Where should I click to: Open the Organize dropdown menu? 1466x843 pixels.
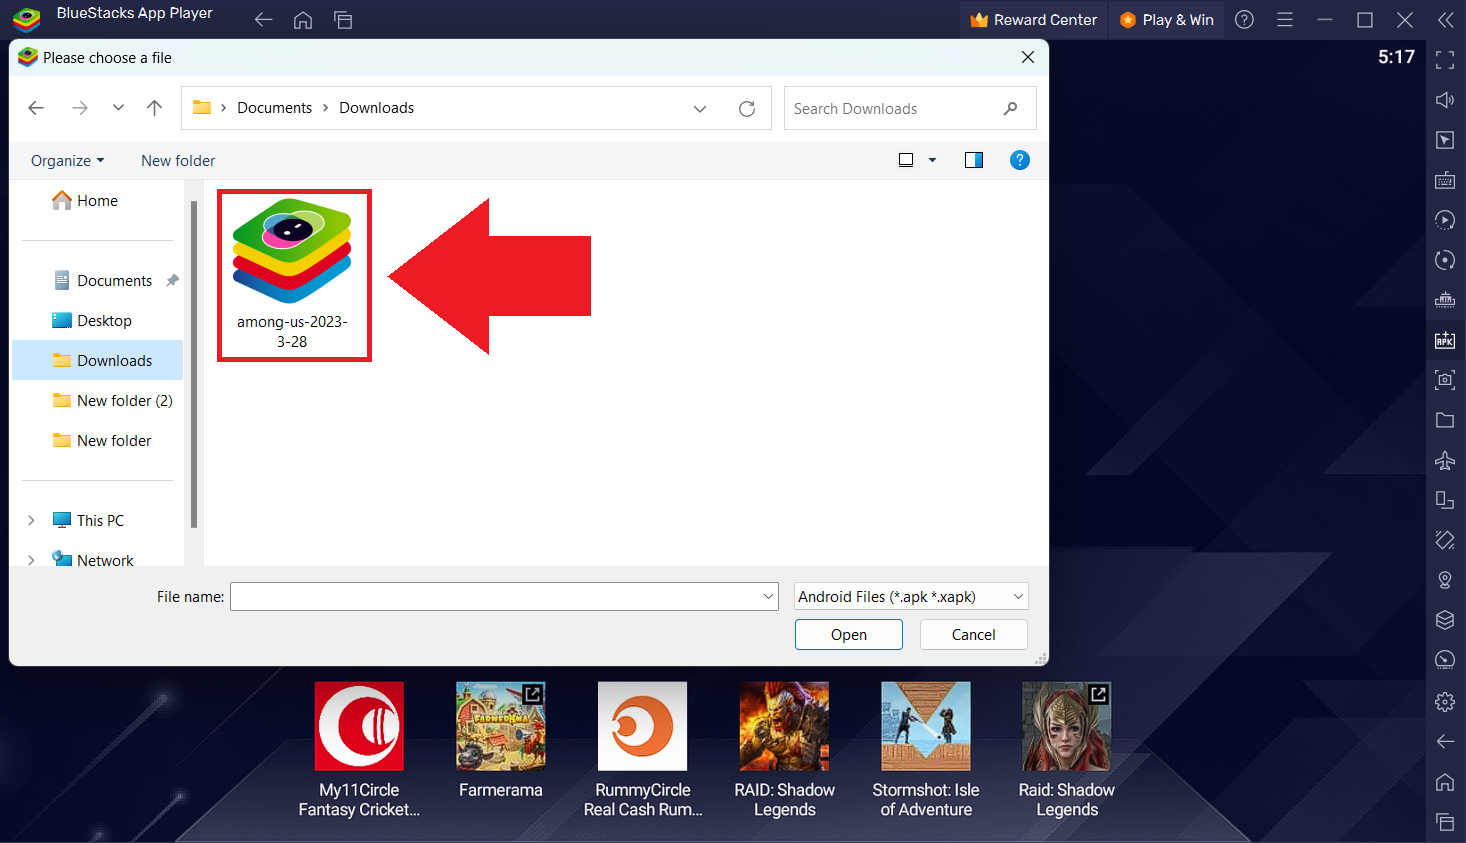point(67,160)
